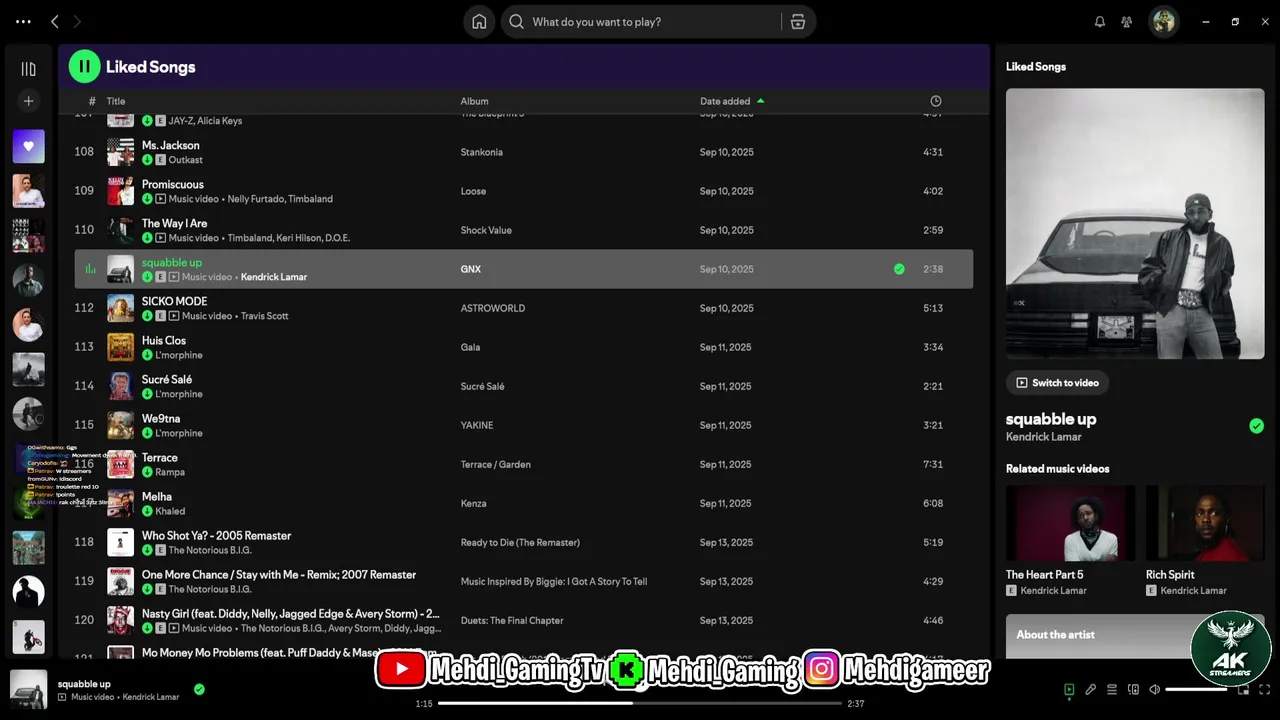The image size is (1280, 720).
Task: Sort by the Album column header
Action: (474, 101)
